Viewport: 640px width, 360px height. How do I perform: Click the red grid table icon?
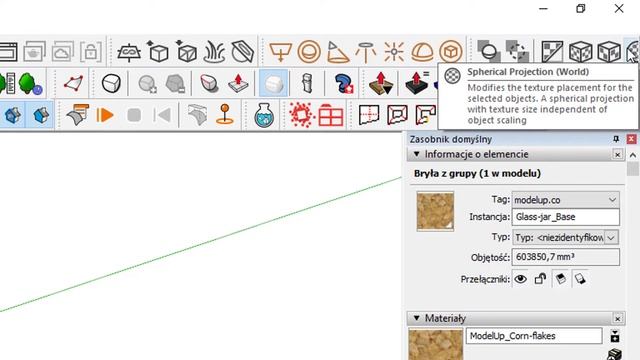pos(331,115)
